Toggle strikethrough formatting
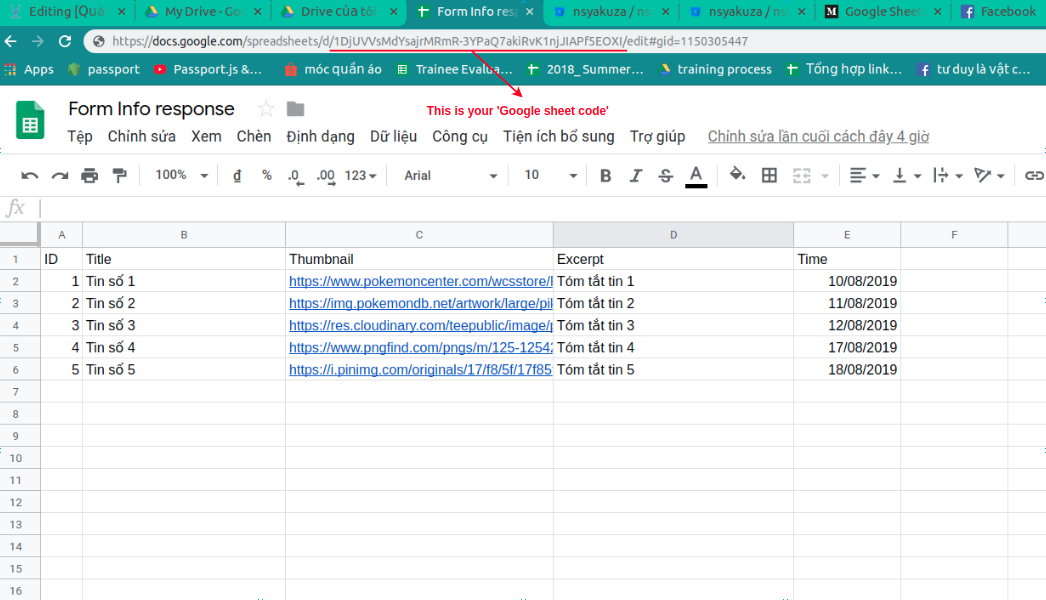This screenshot has height=600, width=1046. (665, 176)
